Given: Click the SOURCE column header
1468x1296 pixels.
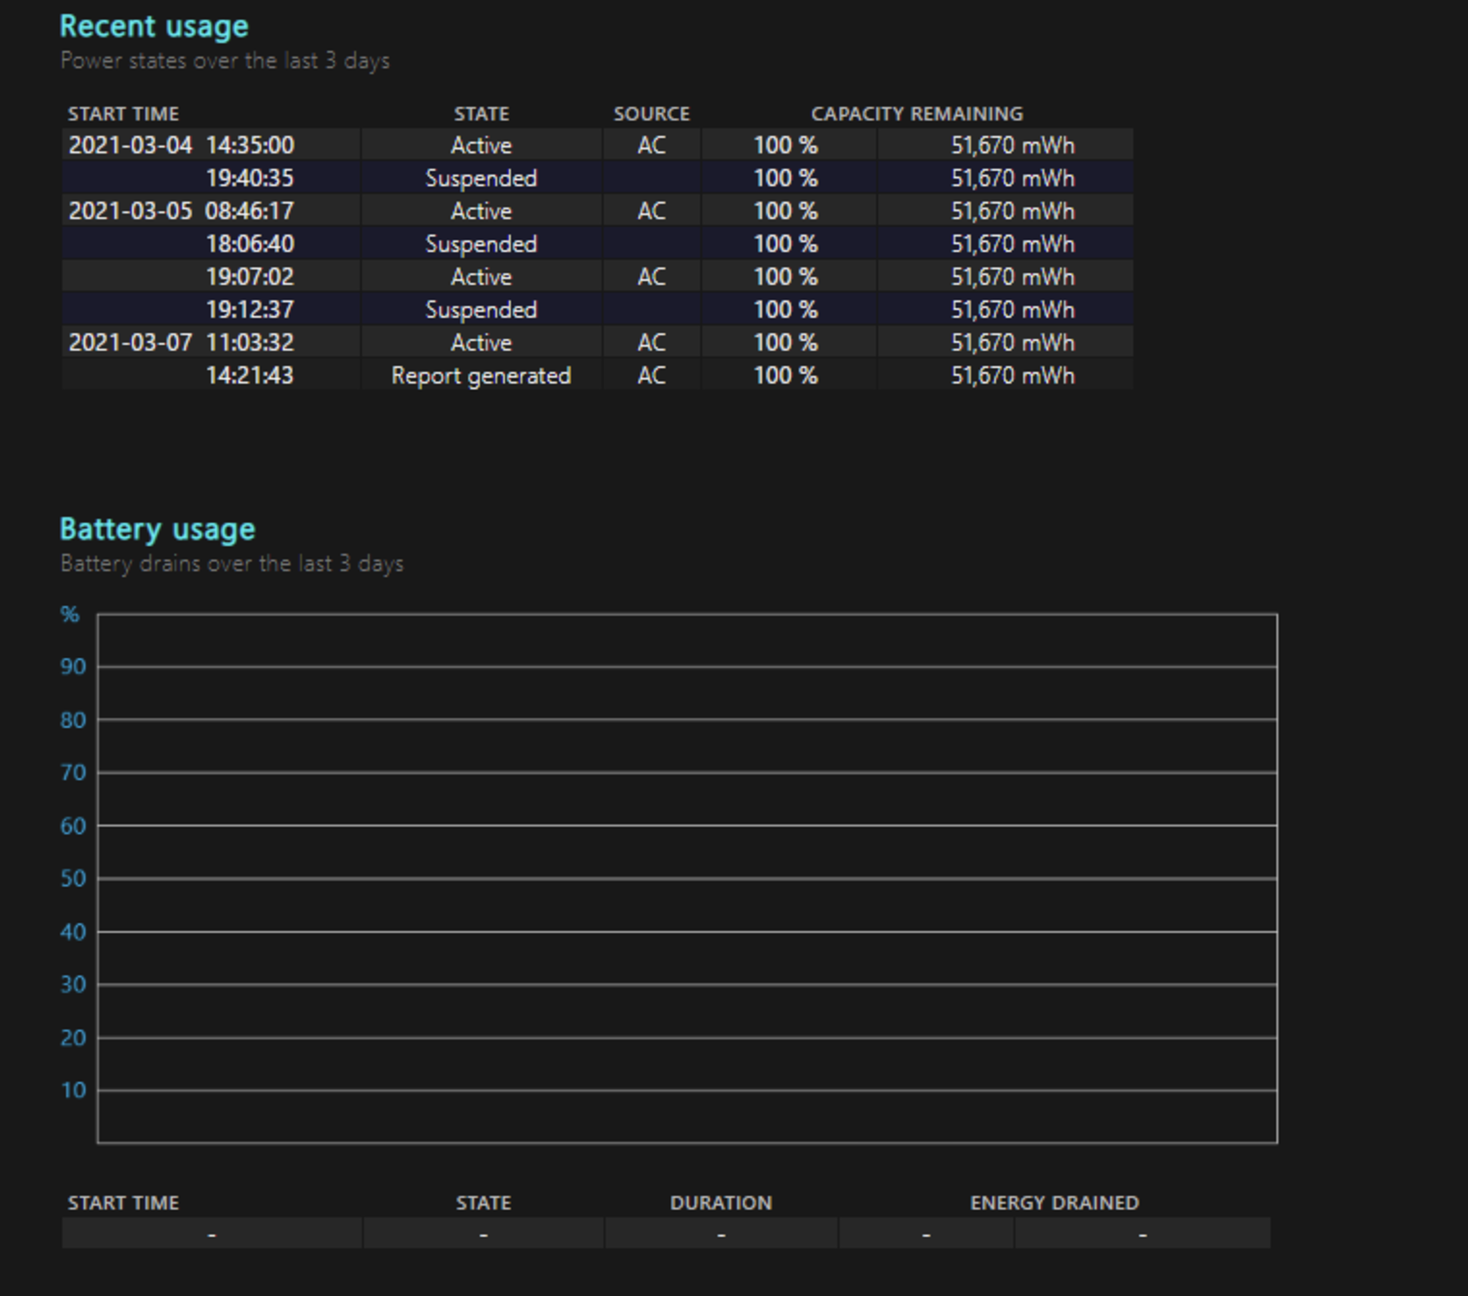Looking at the screenshot, I should [651, 114].
